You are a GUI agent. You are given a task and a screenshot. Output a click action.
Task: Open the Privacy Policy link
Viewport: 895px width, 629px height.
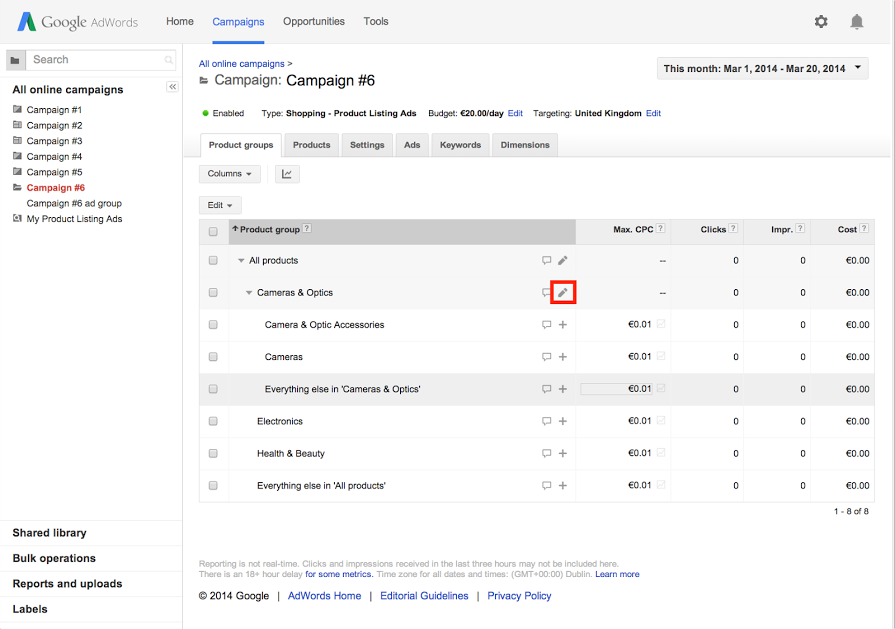click(519, 596)
